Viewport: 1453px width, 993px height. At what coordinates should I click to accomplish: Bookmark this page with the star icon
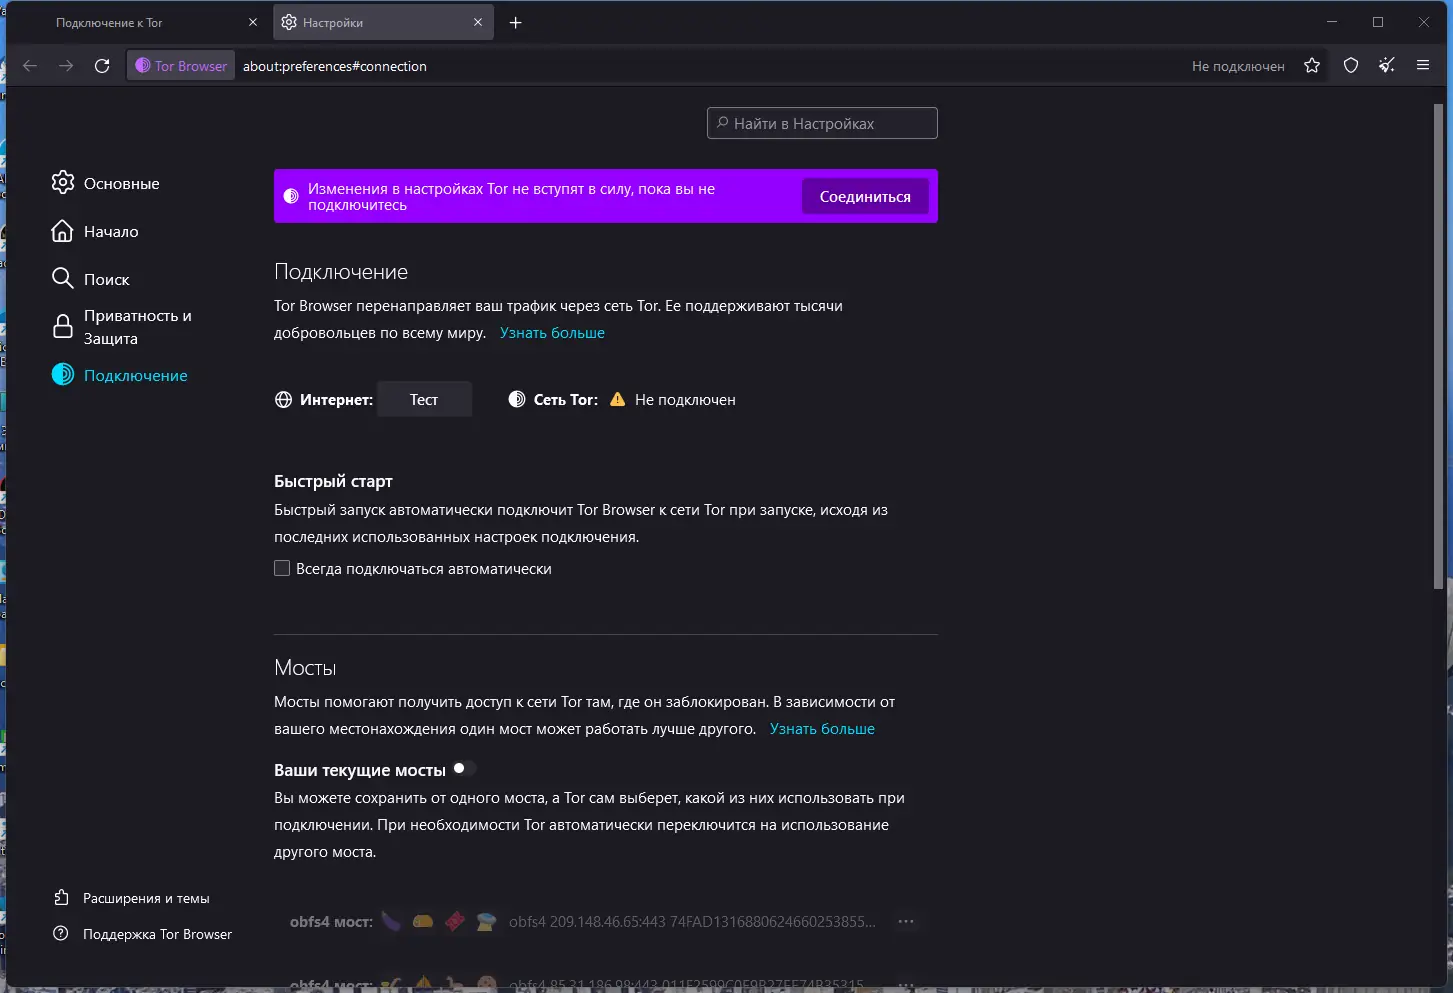coord(1312,66)
